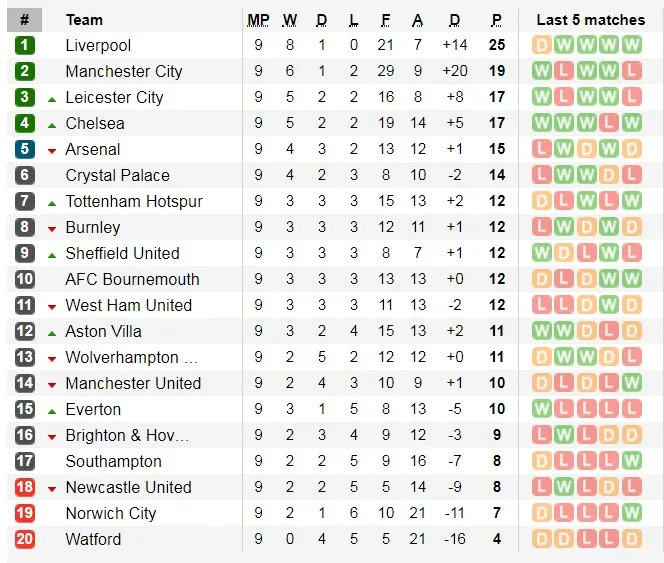Open the Tottenham Hotspur team link
This screenshot has width=664, height=563.
pos(133,201)
